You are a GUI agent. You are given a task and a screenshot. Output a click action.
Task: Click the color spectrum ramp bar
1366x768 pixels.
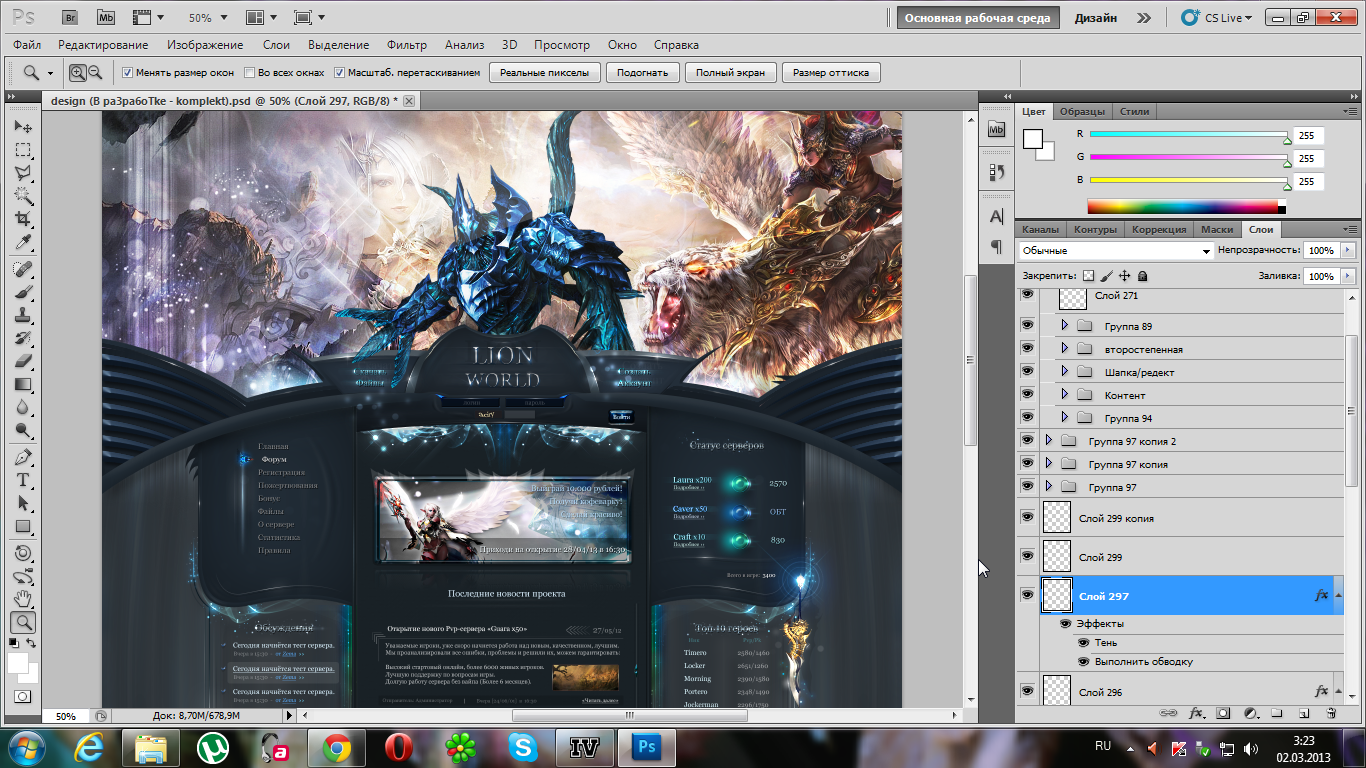[x=1182, y=207]
